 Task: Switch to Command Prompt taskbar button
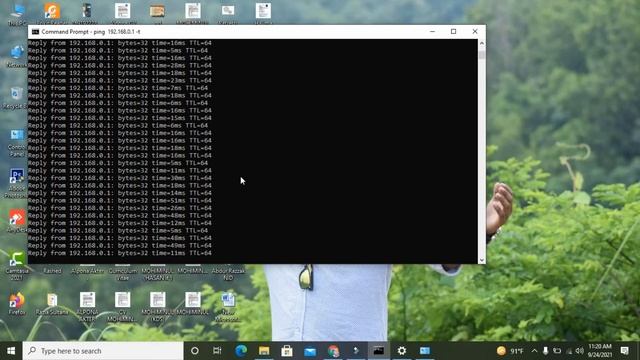[379, 351]
